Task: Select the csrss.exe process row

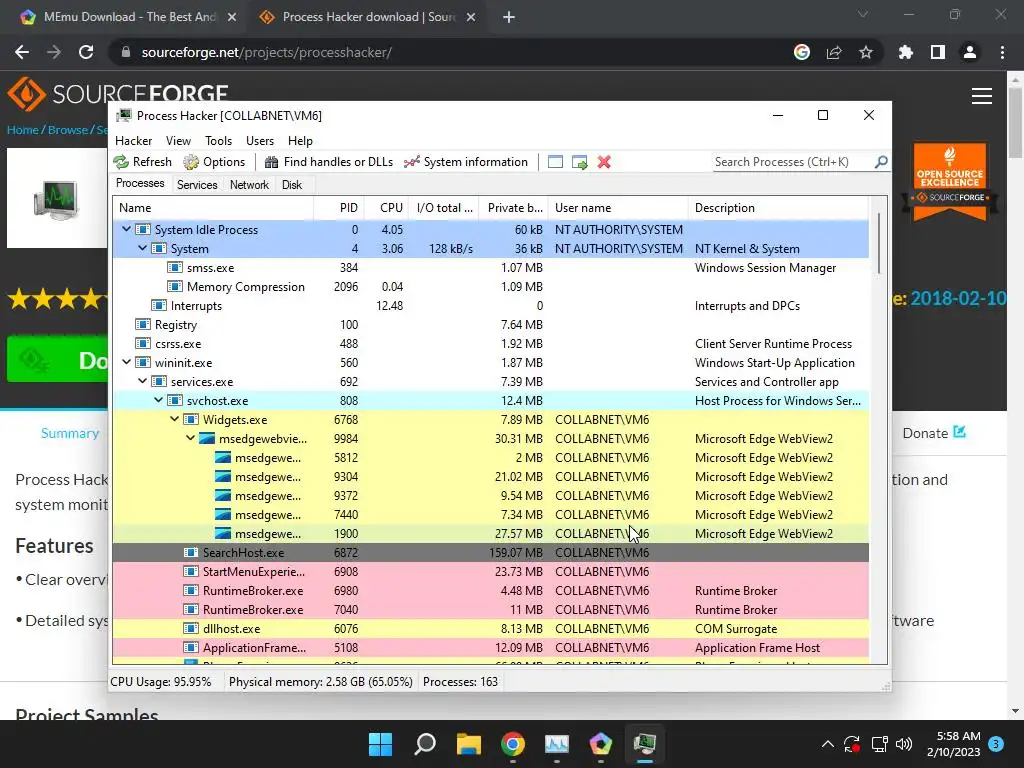Action: [x=490, y=344]
